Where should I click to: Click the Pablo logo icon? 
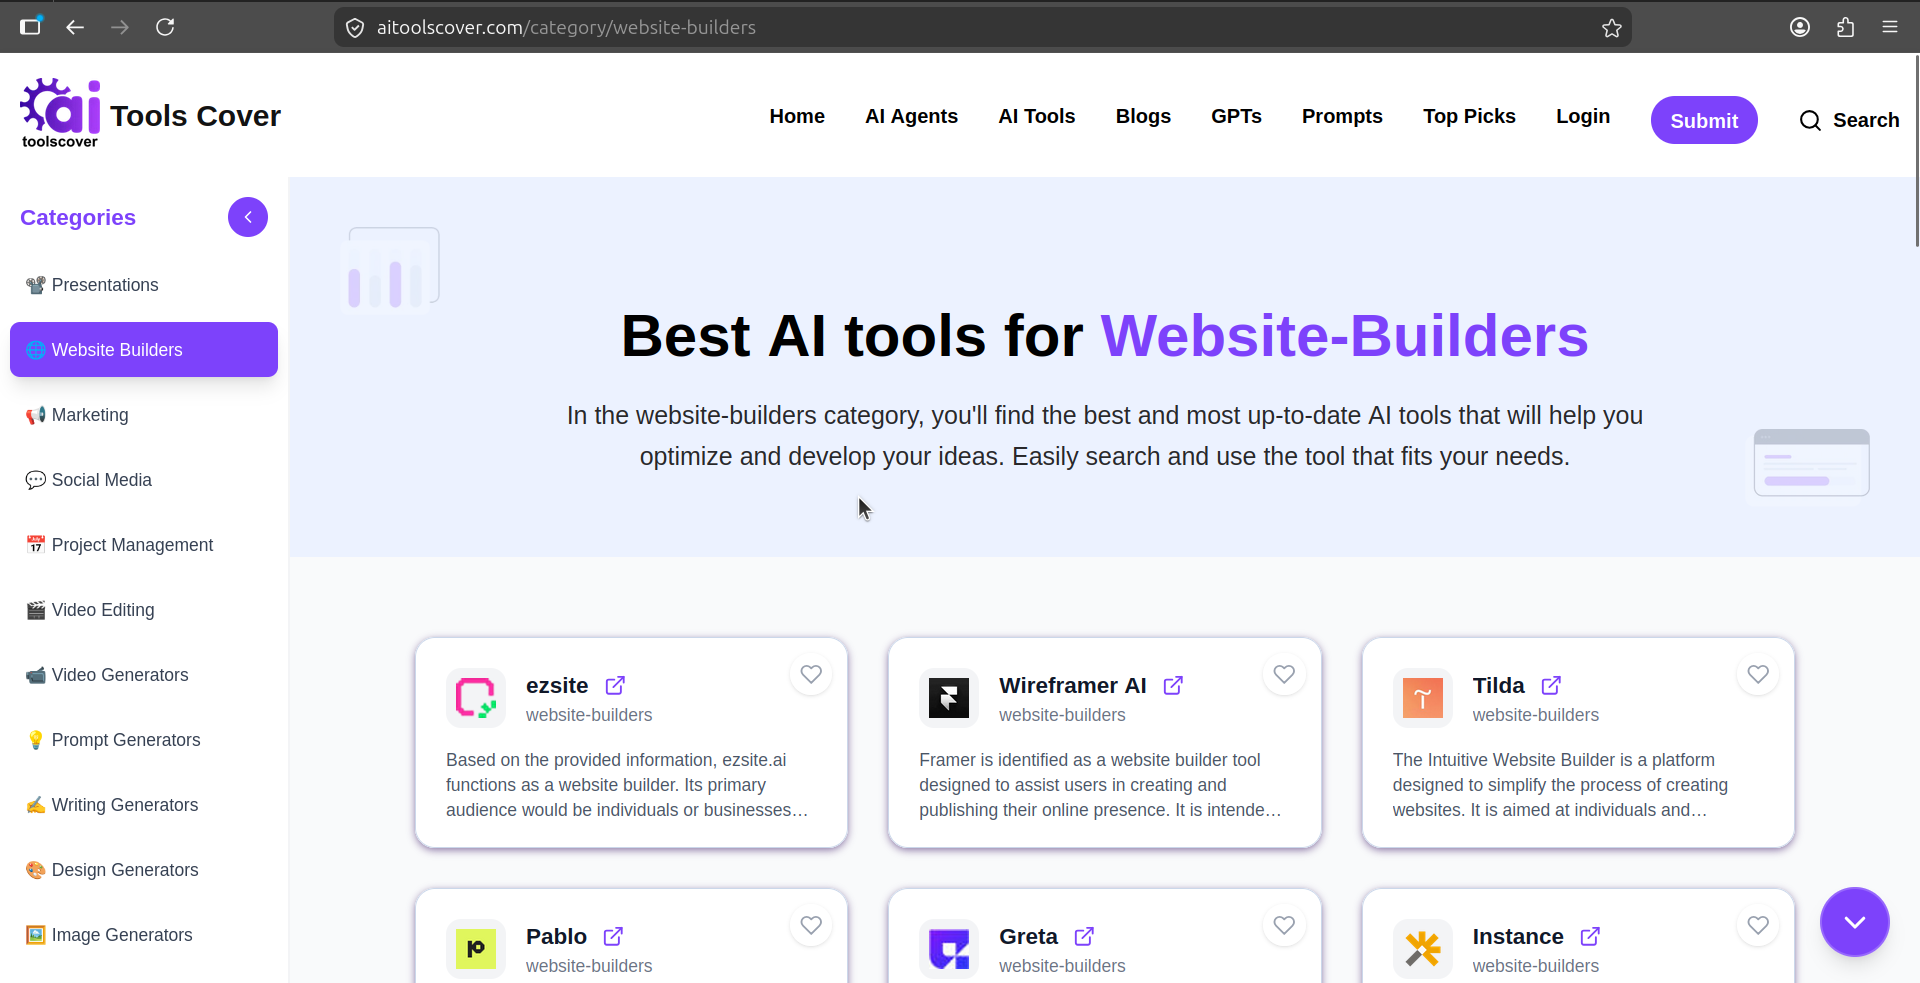point(476,949)
